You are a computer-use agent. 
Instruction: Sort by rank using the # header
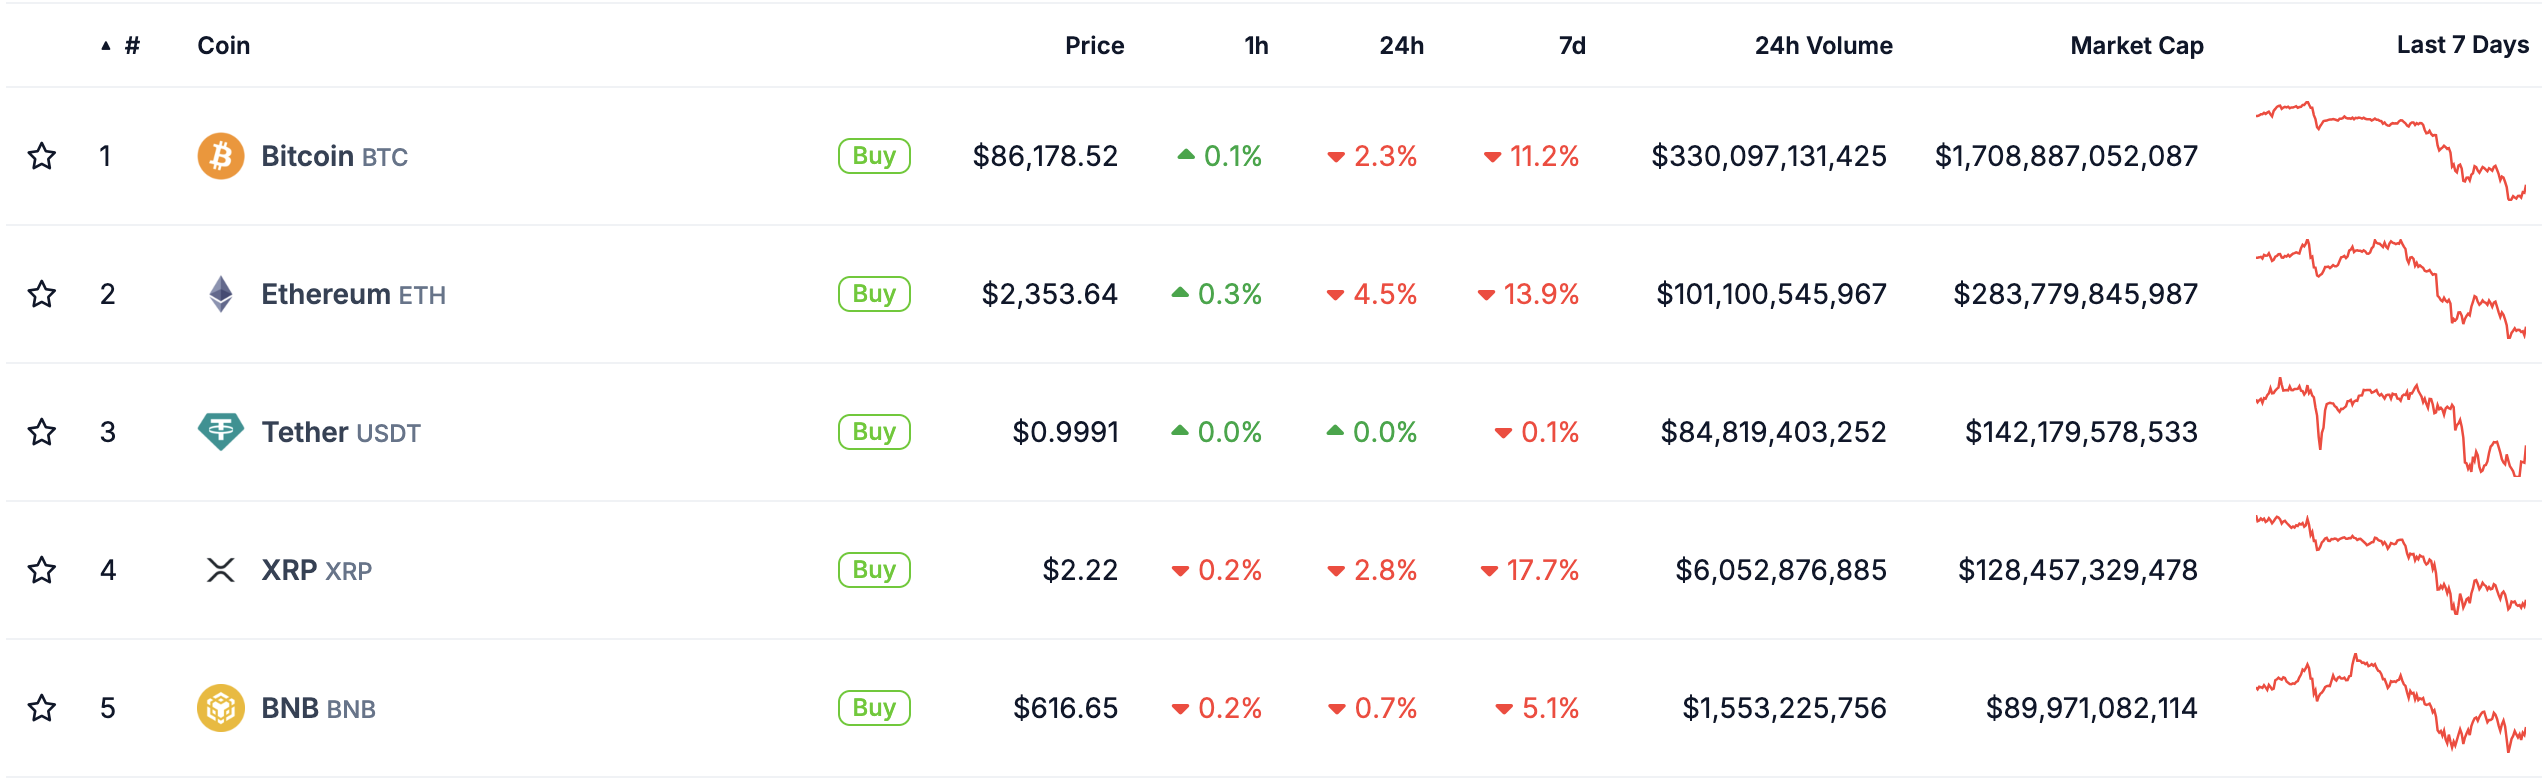click(131, 46)
